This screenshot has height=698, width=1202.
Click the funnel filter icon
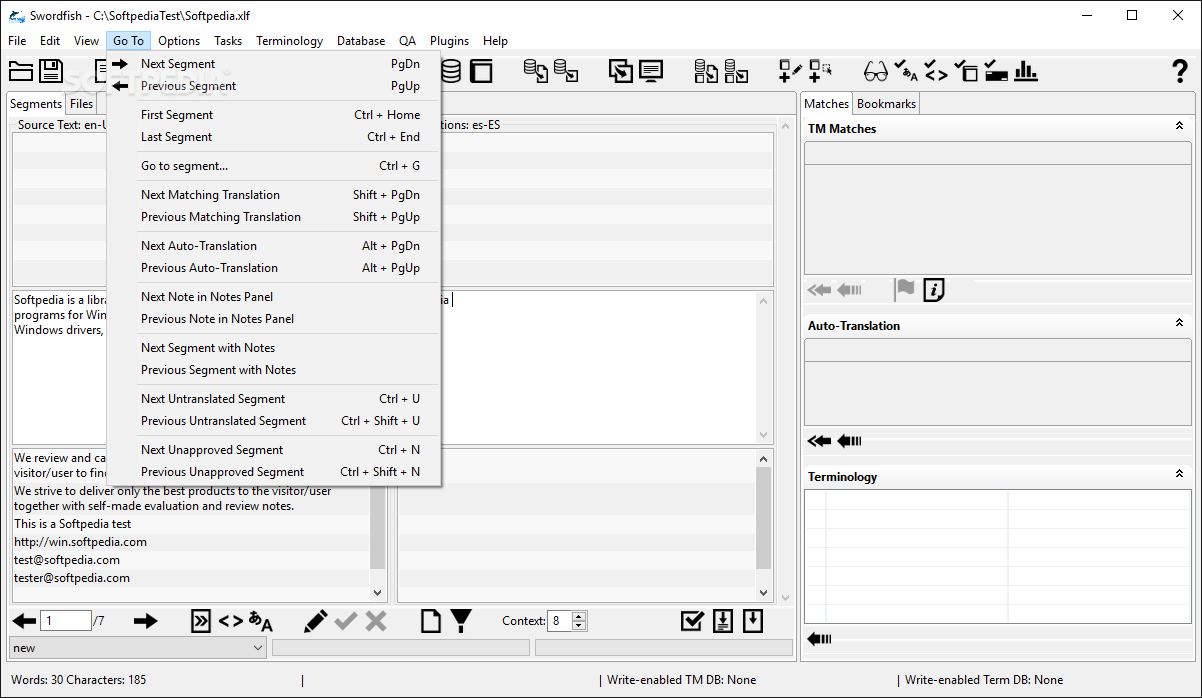460,621
